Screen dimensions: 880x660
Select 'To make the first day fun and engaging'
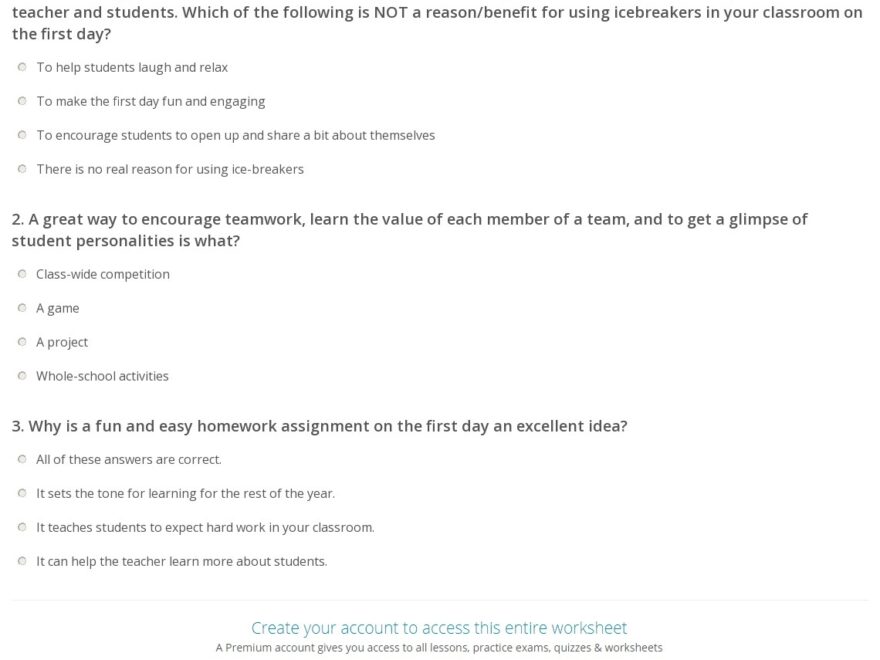pos(21,100)
